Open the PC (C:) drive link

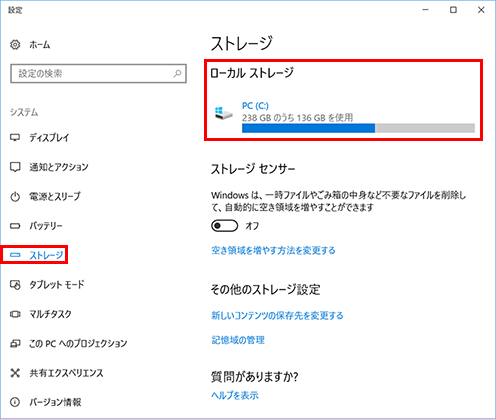point(255,106)
